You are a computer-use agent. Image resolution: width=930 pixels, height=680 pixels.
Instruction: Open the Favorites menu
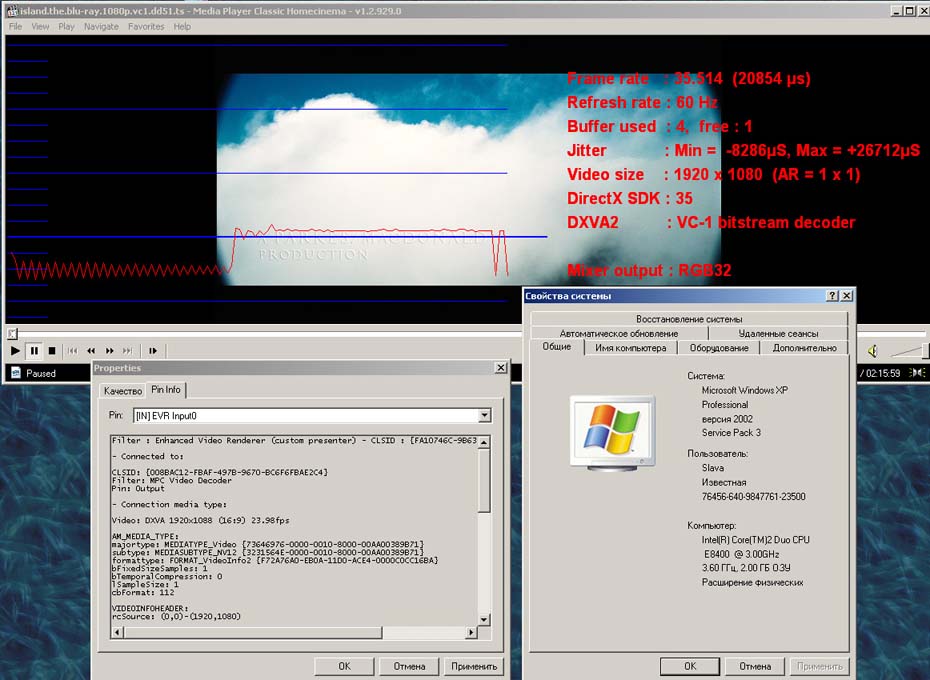(x=146, y=27)
